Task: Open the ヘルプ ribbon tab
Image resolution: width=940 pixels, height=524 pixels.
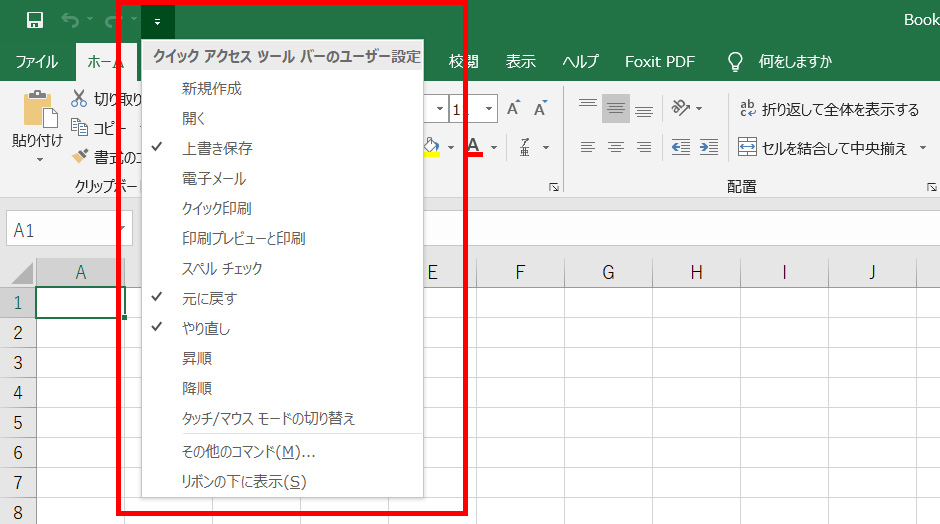Action: [x=580, y=62]
